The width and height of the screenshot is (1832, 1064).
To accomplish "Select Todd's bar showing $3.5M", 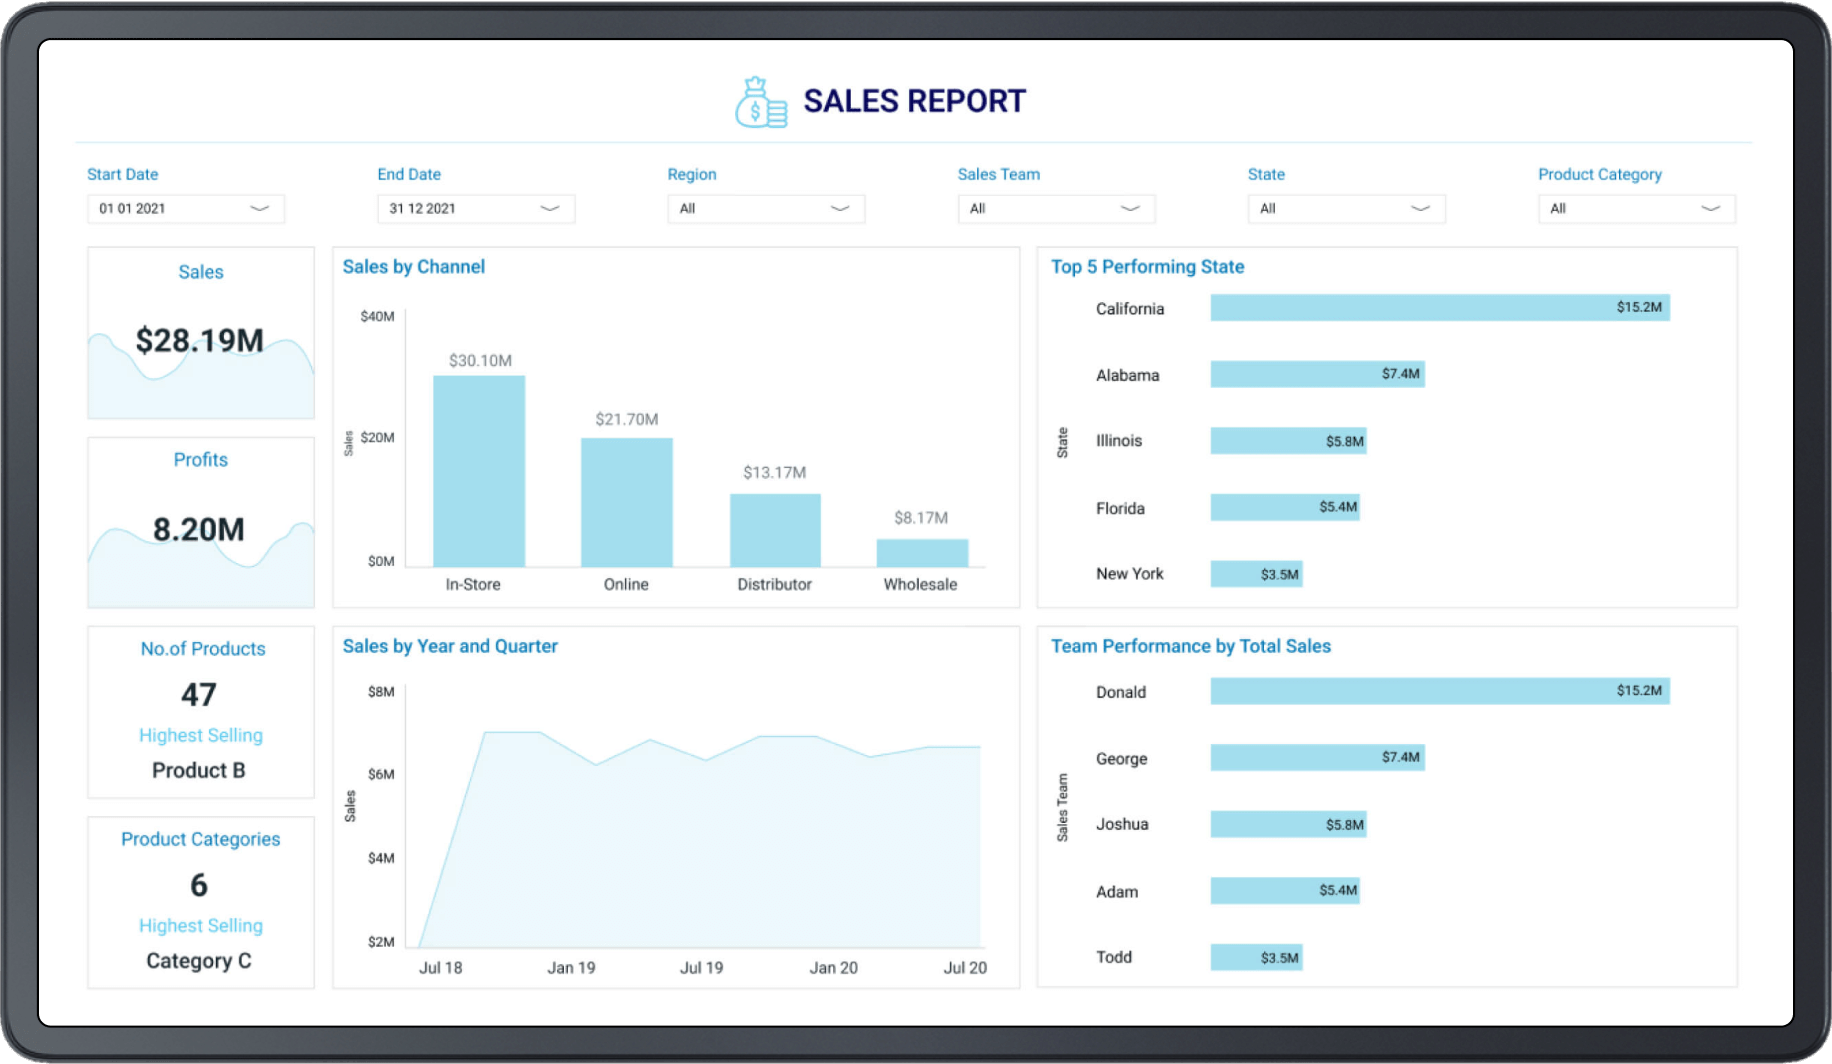I will point(1256,957).
